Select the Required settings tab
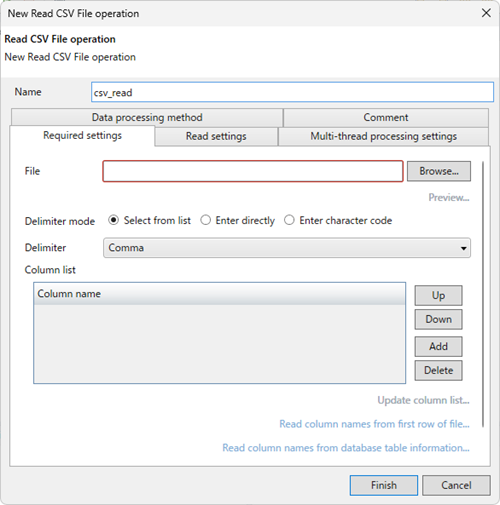Image resolution: width=500 pixels, height=505 pixels. 82,136
